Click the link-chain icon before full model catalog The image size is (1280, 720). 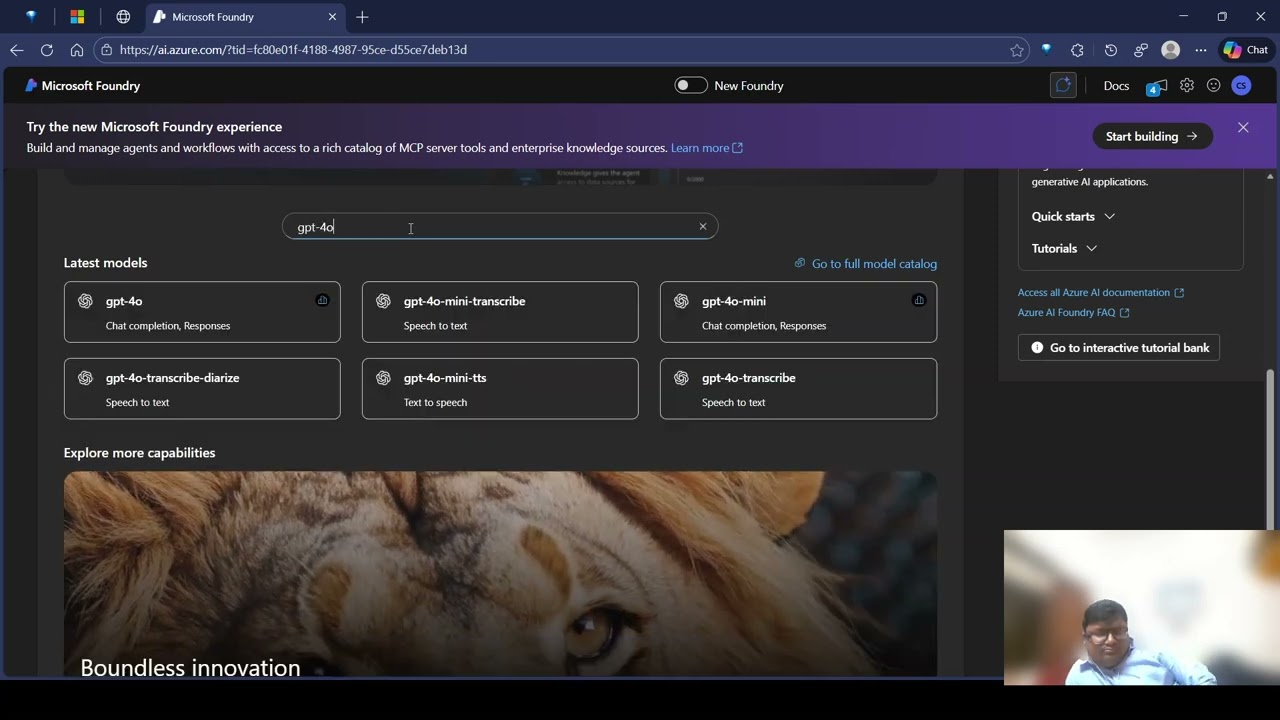(800, 263)
